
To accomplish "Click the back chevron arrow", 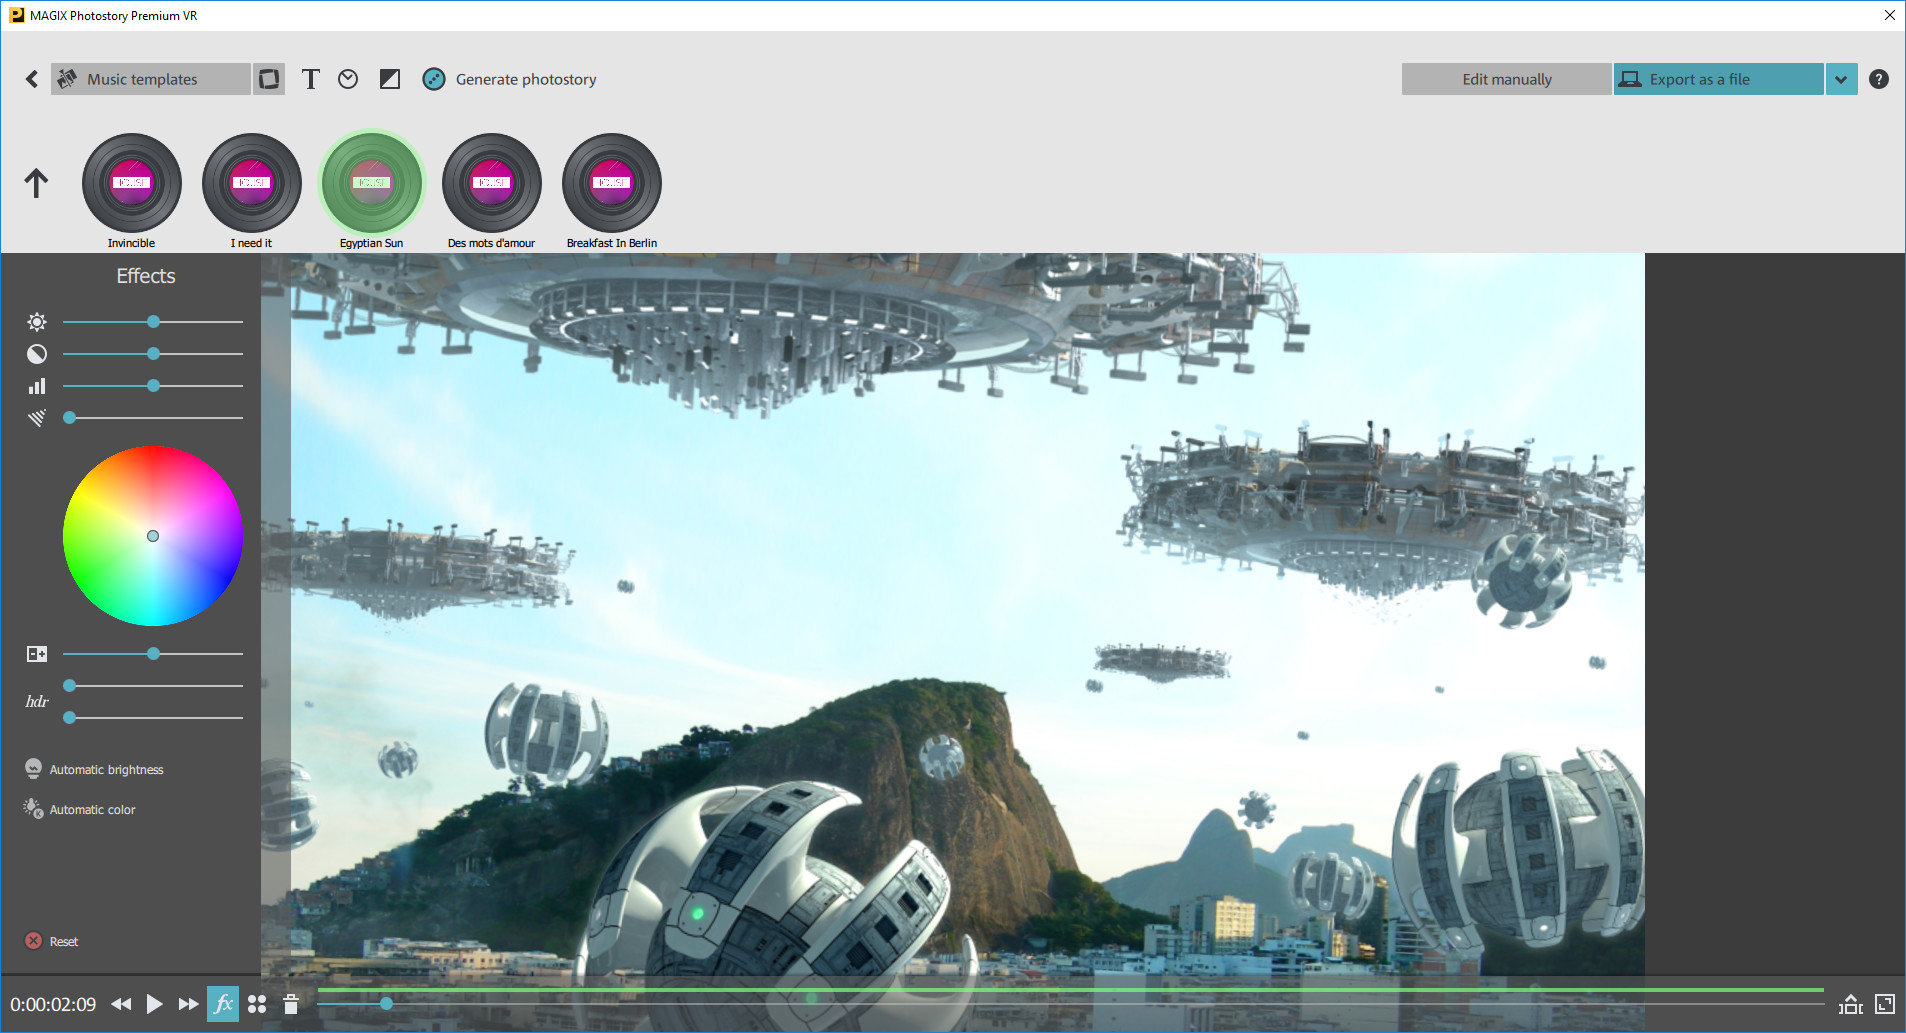I will (31, 79).
